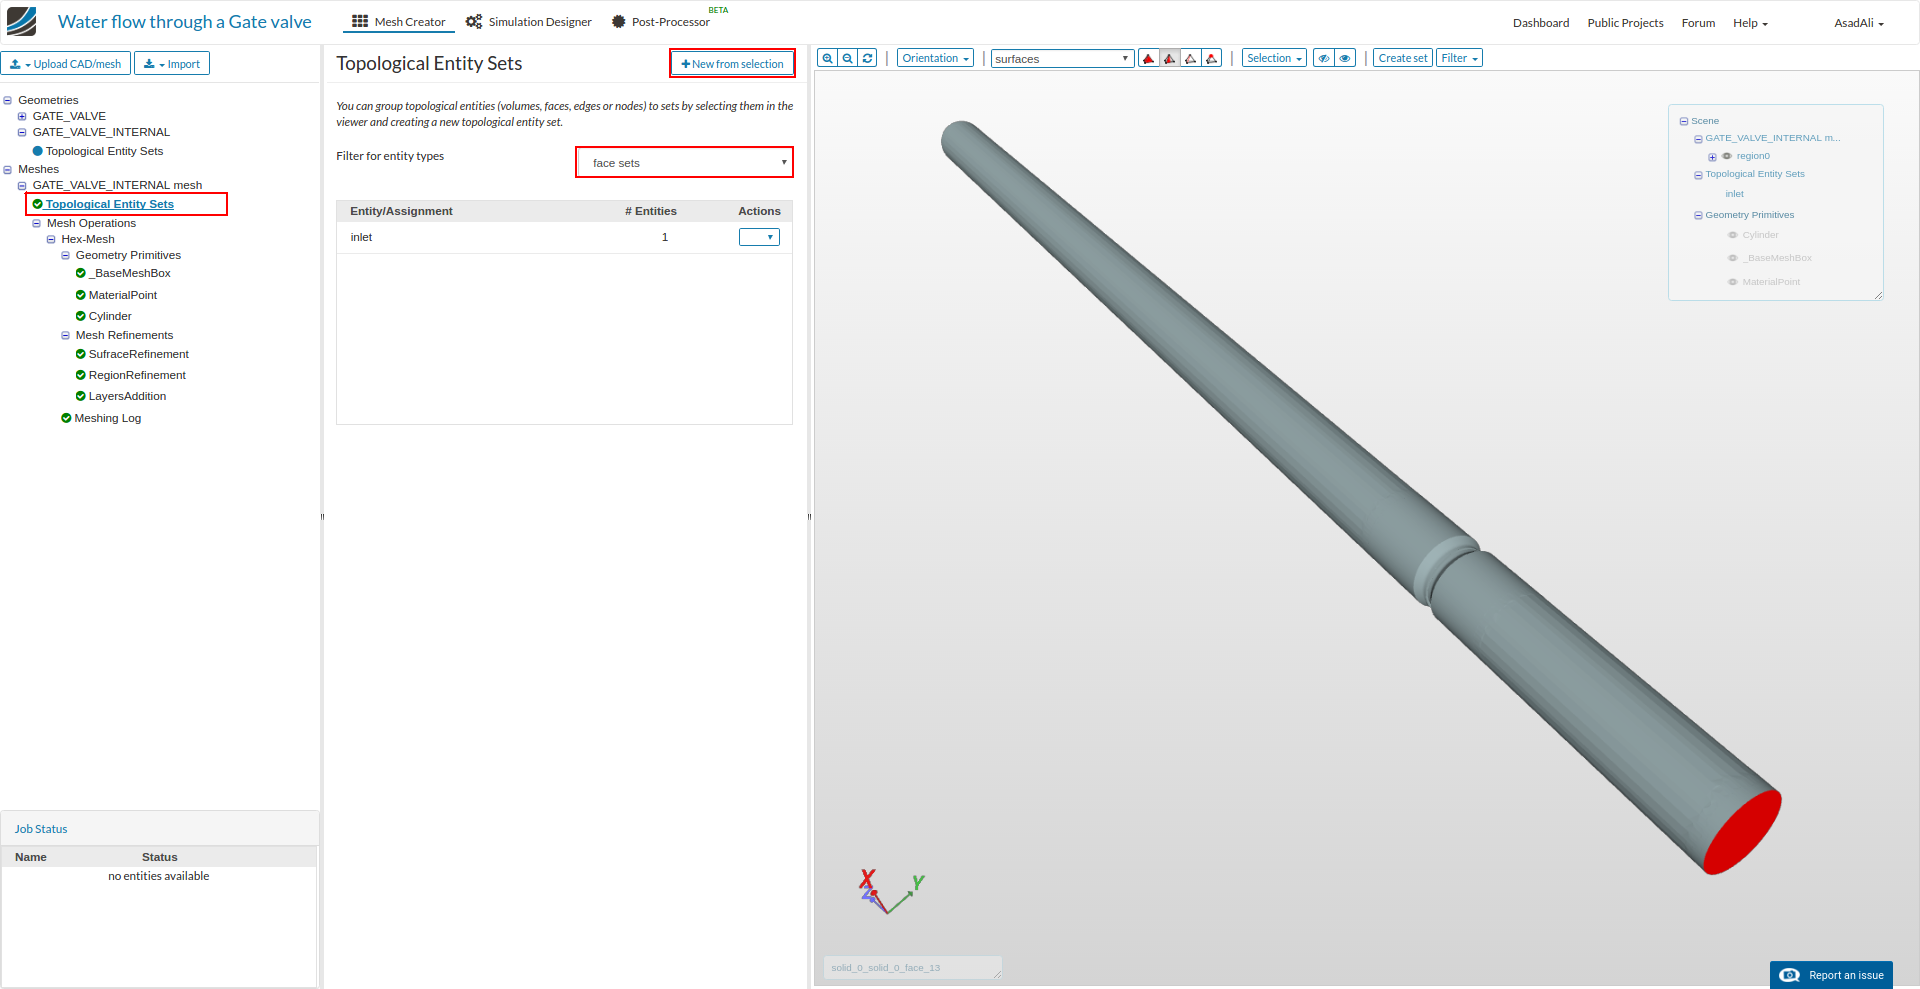Open the Water flow through a Gate valve project title
Image resolution: width=1920 pixels, height=989 pixels.
(185, 22)
